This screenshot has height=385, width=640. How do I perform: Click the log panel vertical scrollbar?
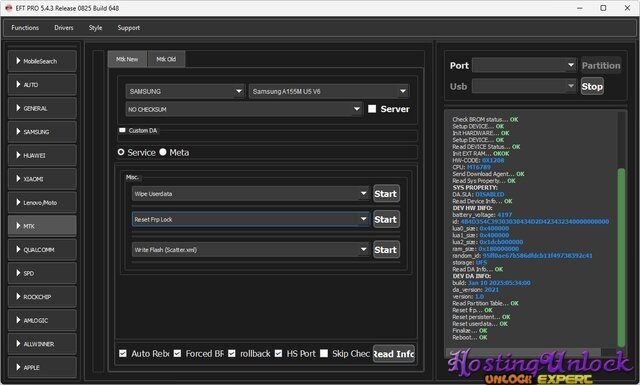pyautogui.click(x=621, y=257)
